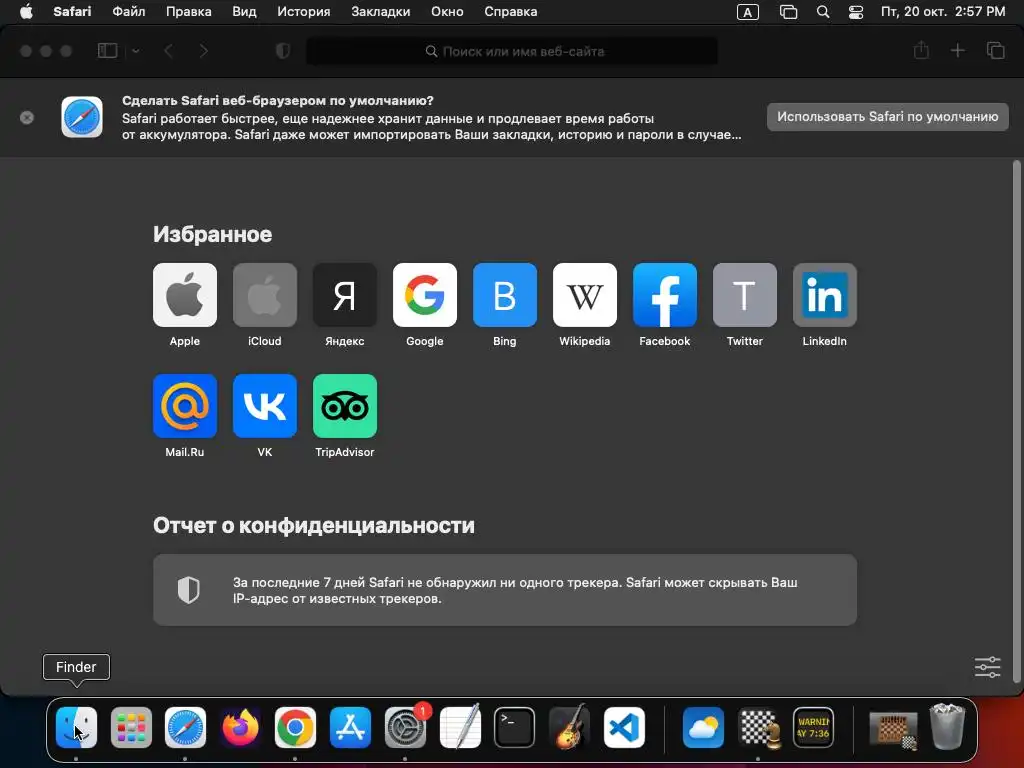Screen dimensions: 1024x768
Task: Show tab overview
Action: (x=995, y=50)
